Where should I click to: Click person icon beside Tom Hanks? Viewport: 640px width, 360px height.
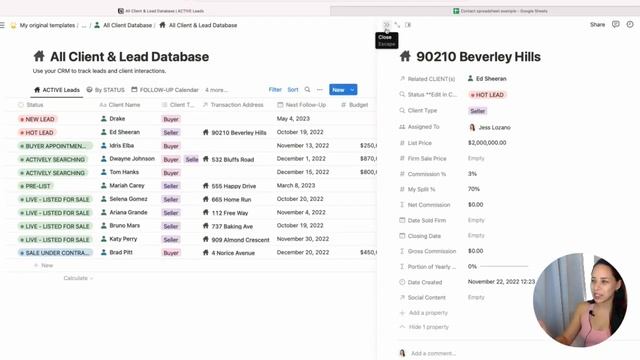point(104,172)
